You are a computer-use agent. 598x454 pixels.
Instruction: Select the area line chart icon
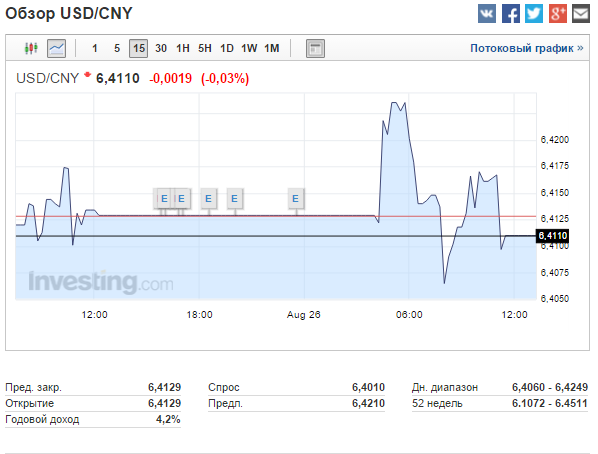click(x=56, y=48)
